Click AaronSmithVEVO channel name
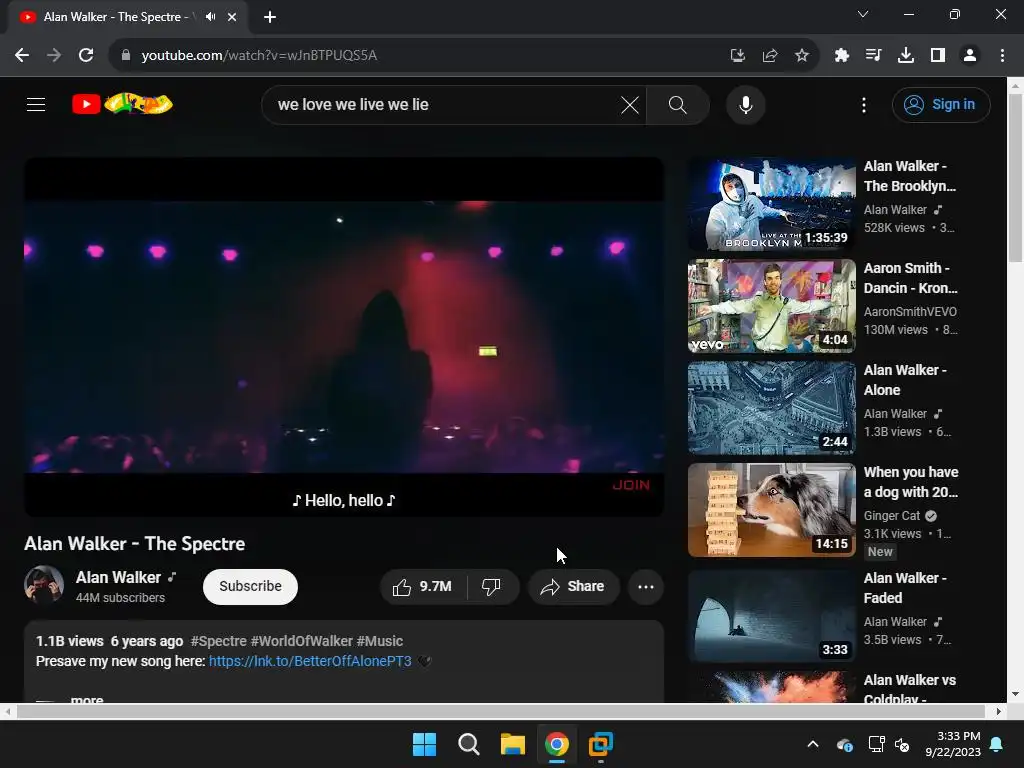 [910, 312]
